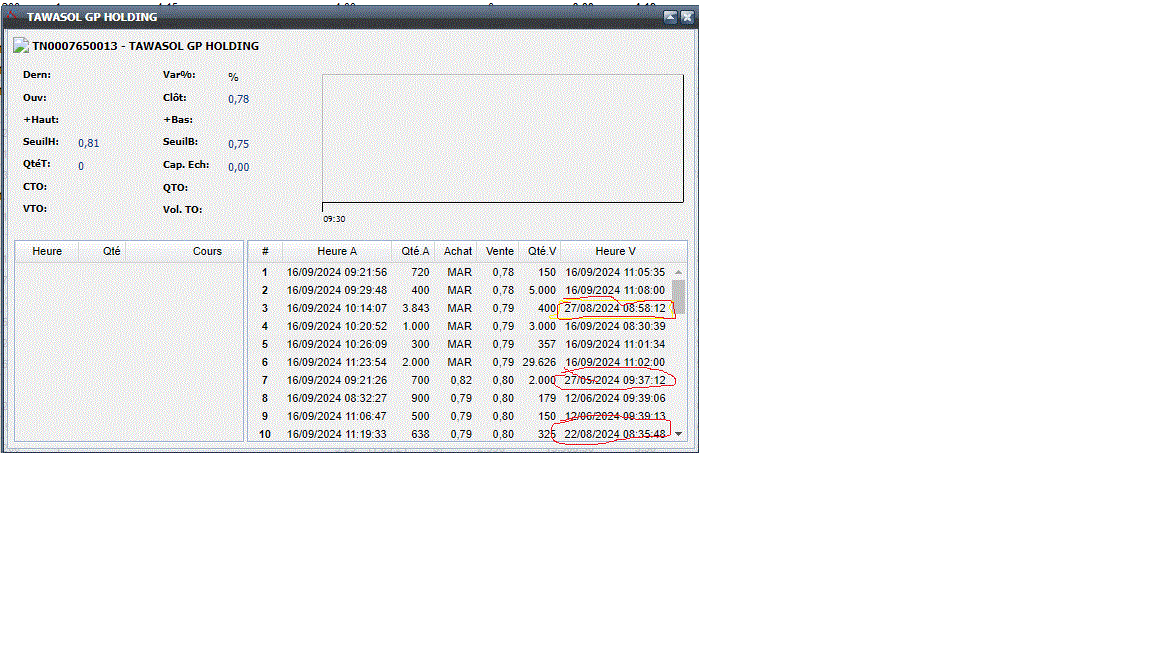
Task: Click the Heure column header in trades table
Action: 47,251
